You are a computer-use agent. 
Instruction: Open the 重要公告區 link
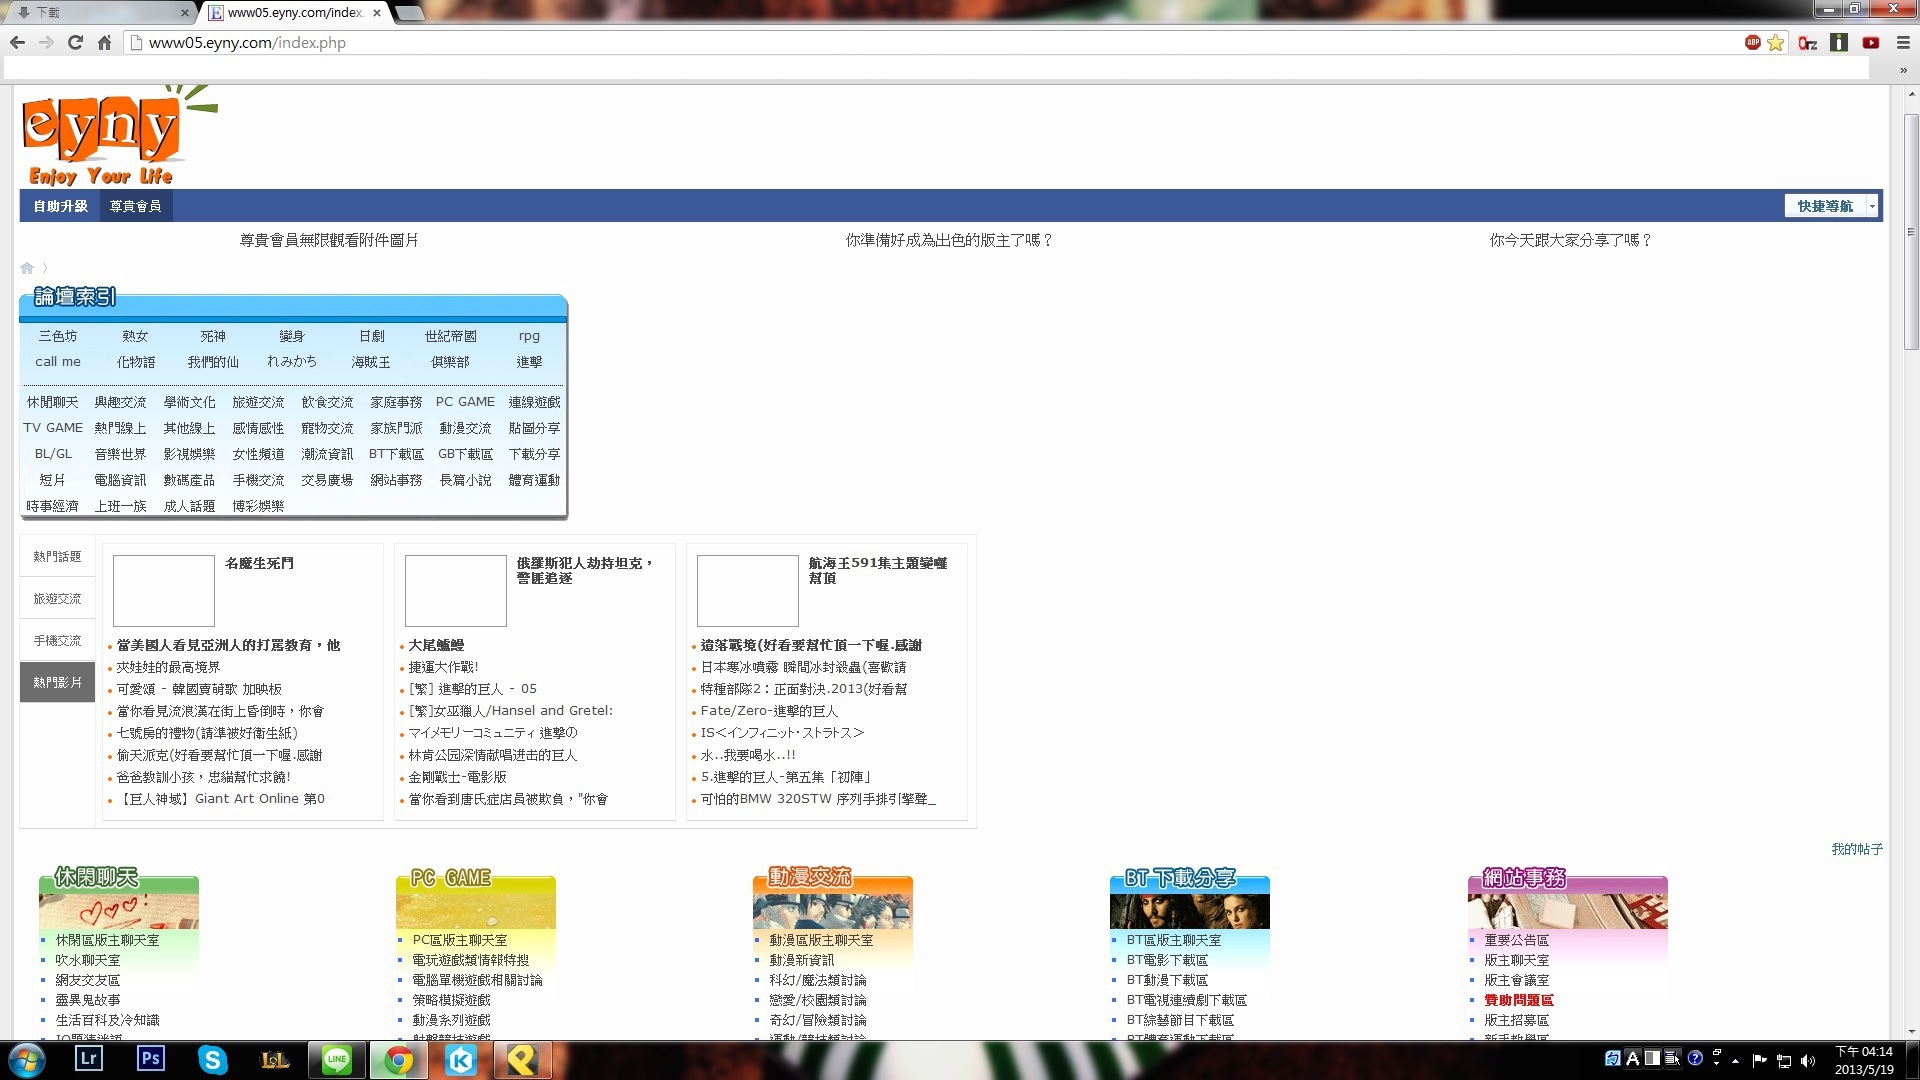coord(1516,940)
